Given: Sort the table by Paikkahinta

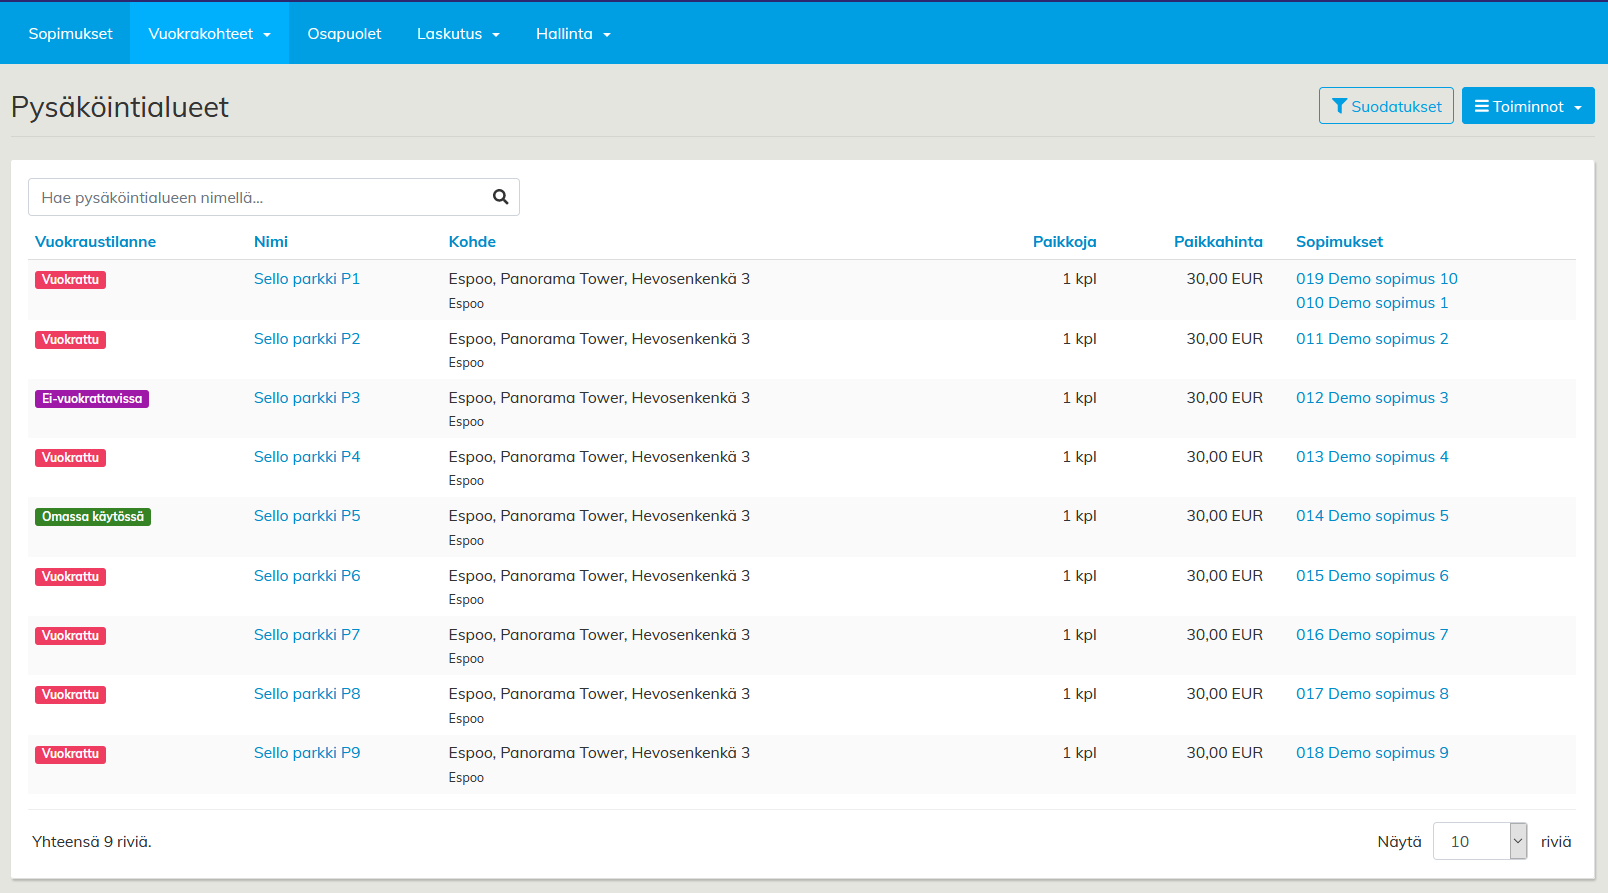Looking at the screenshot, I should pos(1217,242).
